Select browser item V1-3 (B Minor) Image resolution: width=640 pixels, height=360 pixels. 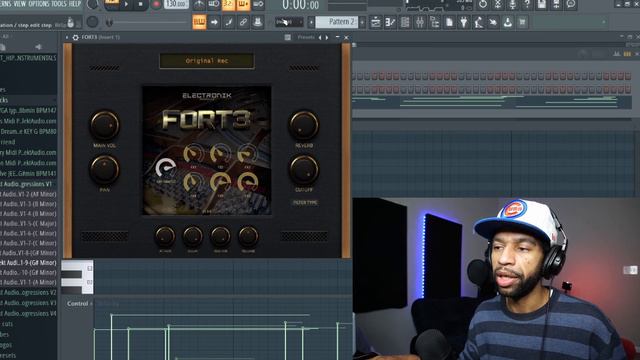pos(28,204)
